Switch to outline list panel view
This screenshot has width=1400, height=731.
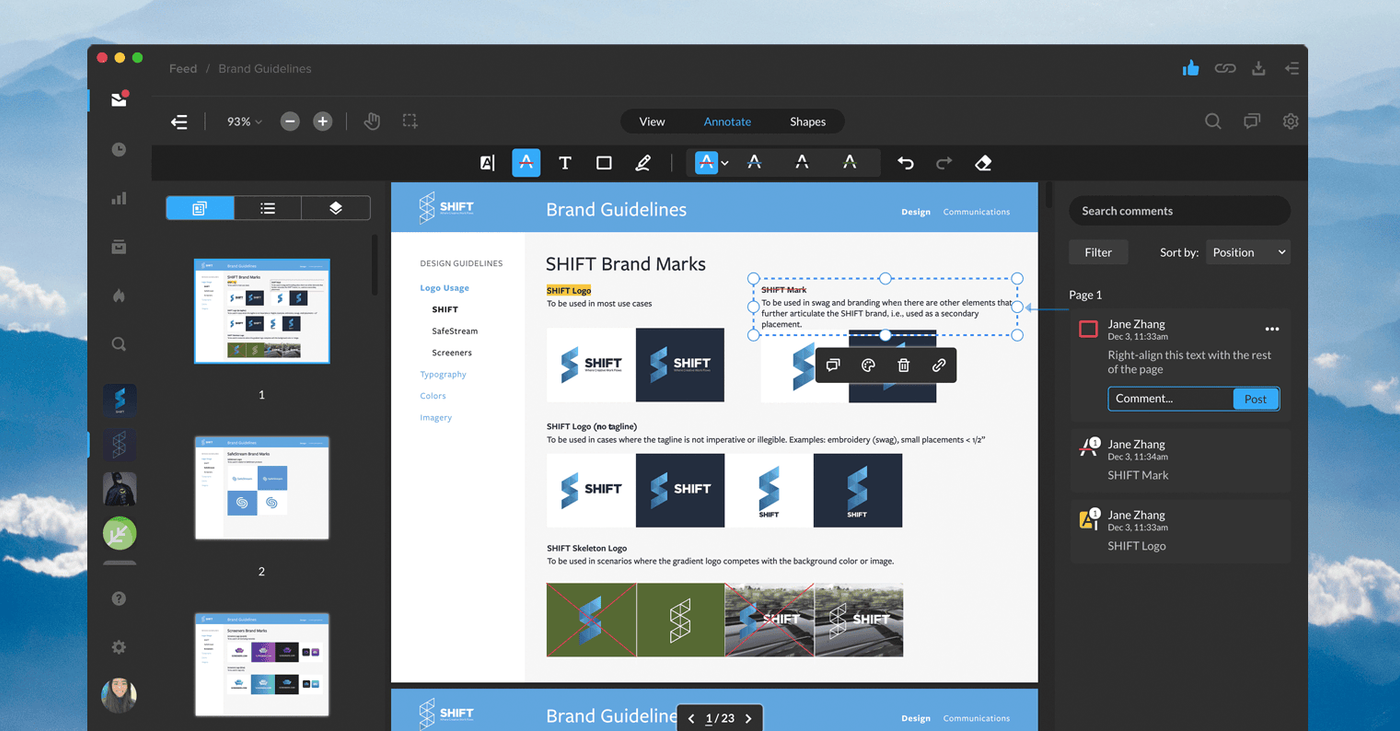(268, 208)
